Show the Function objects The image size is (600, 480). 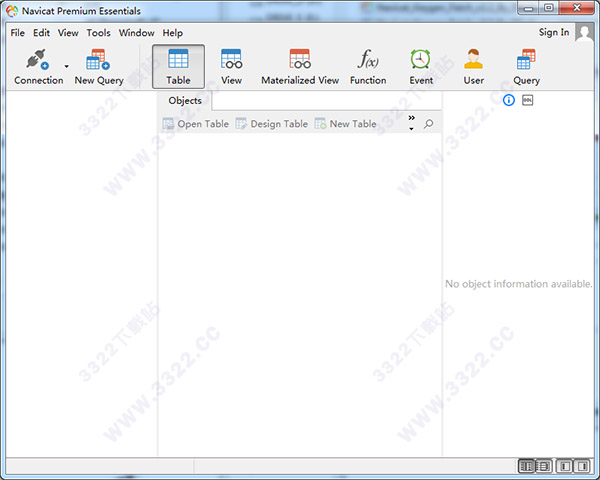coord(368,67)
